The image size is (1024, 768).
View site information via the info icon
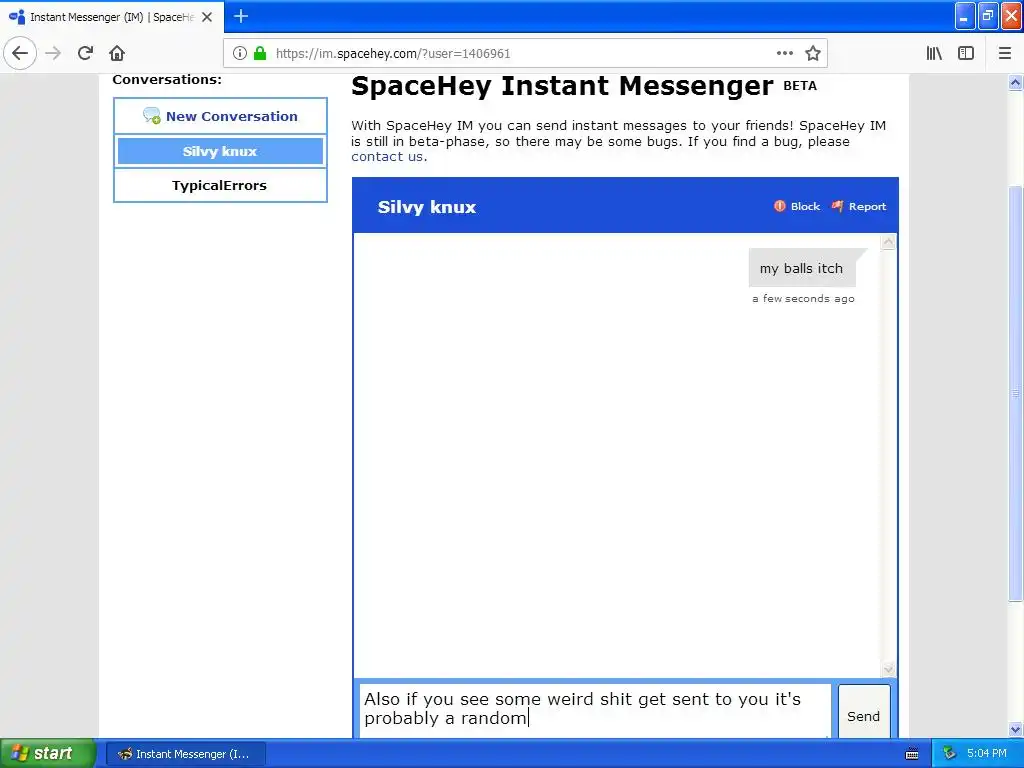pyautogui.click(x=240, y=54)
